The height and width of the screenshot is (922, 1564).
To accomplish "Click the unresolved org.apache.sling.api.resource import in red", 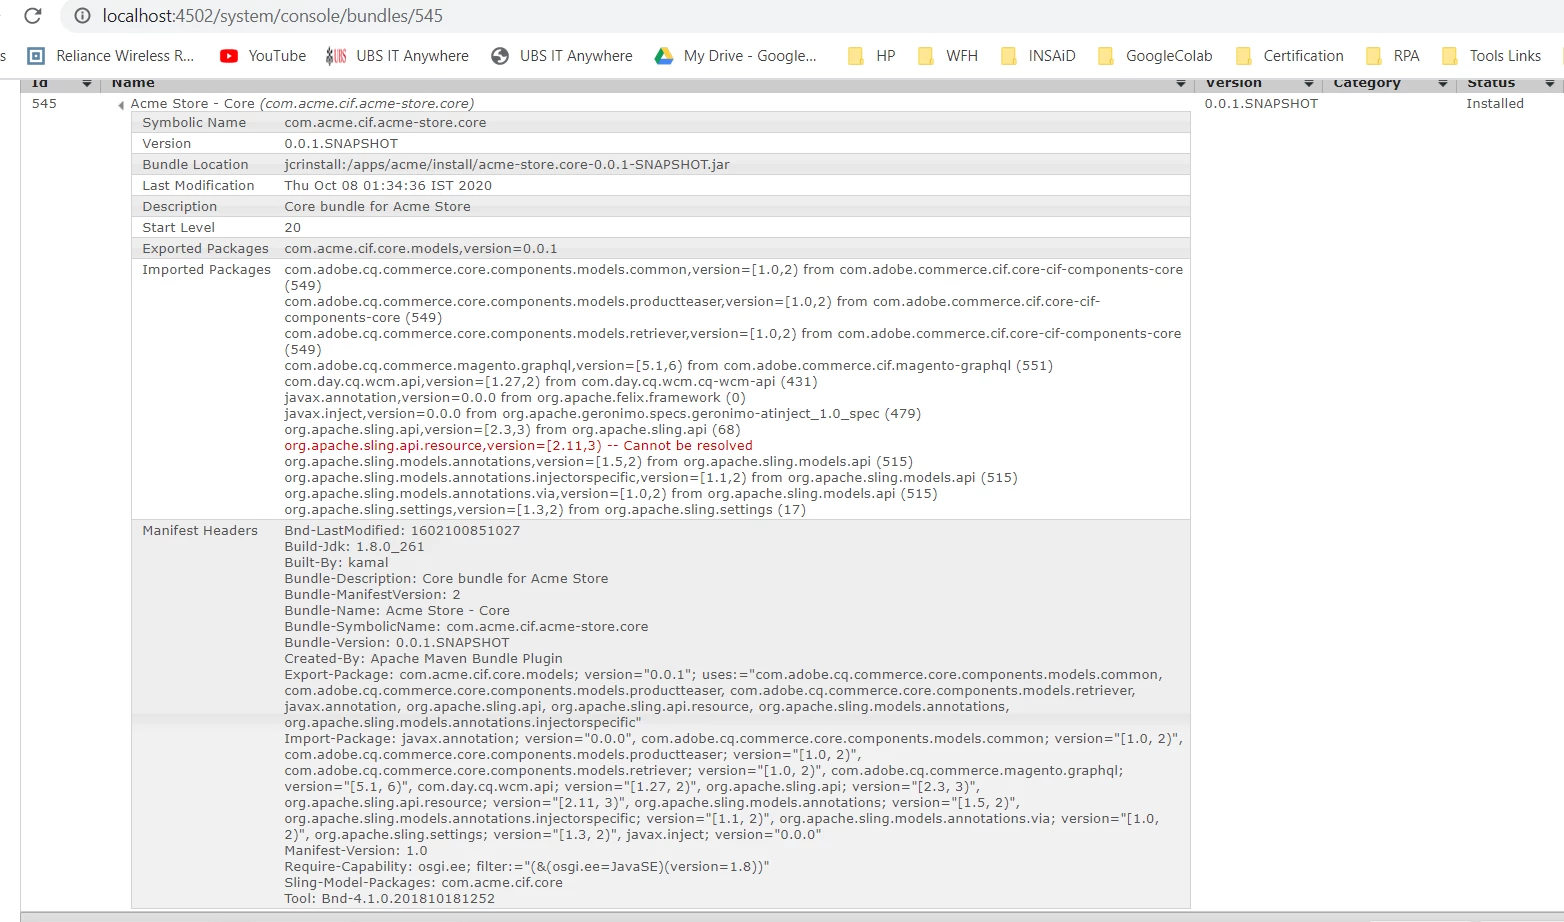I will (518, 446).
